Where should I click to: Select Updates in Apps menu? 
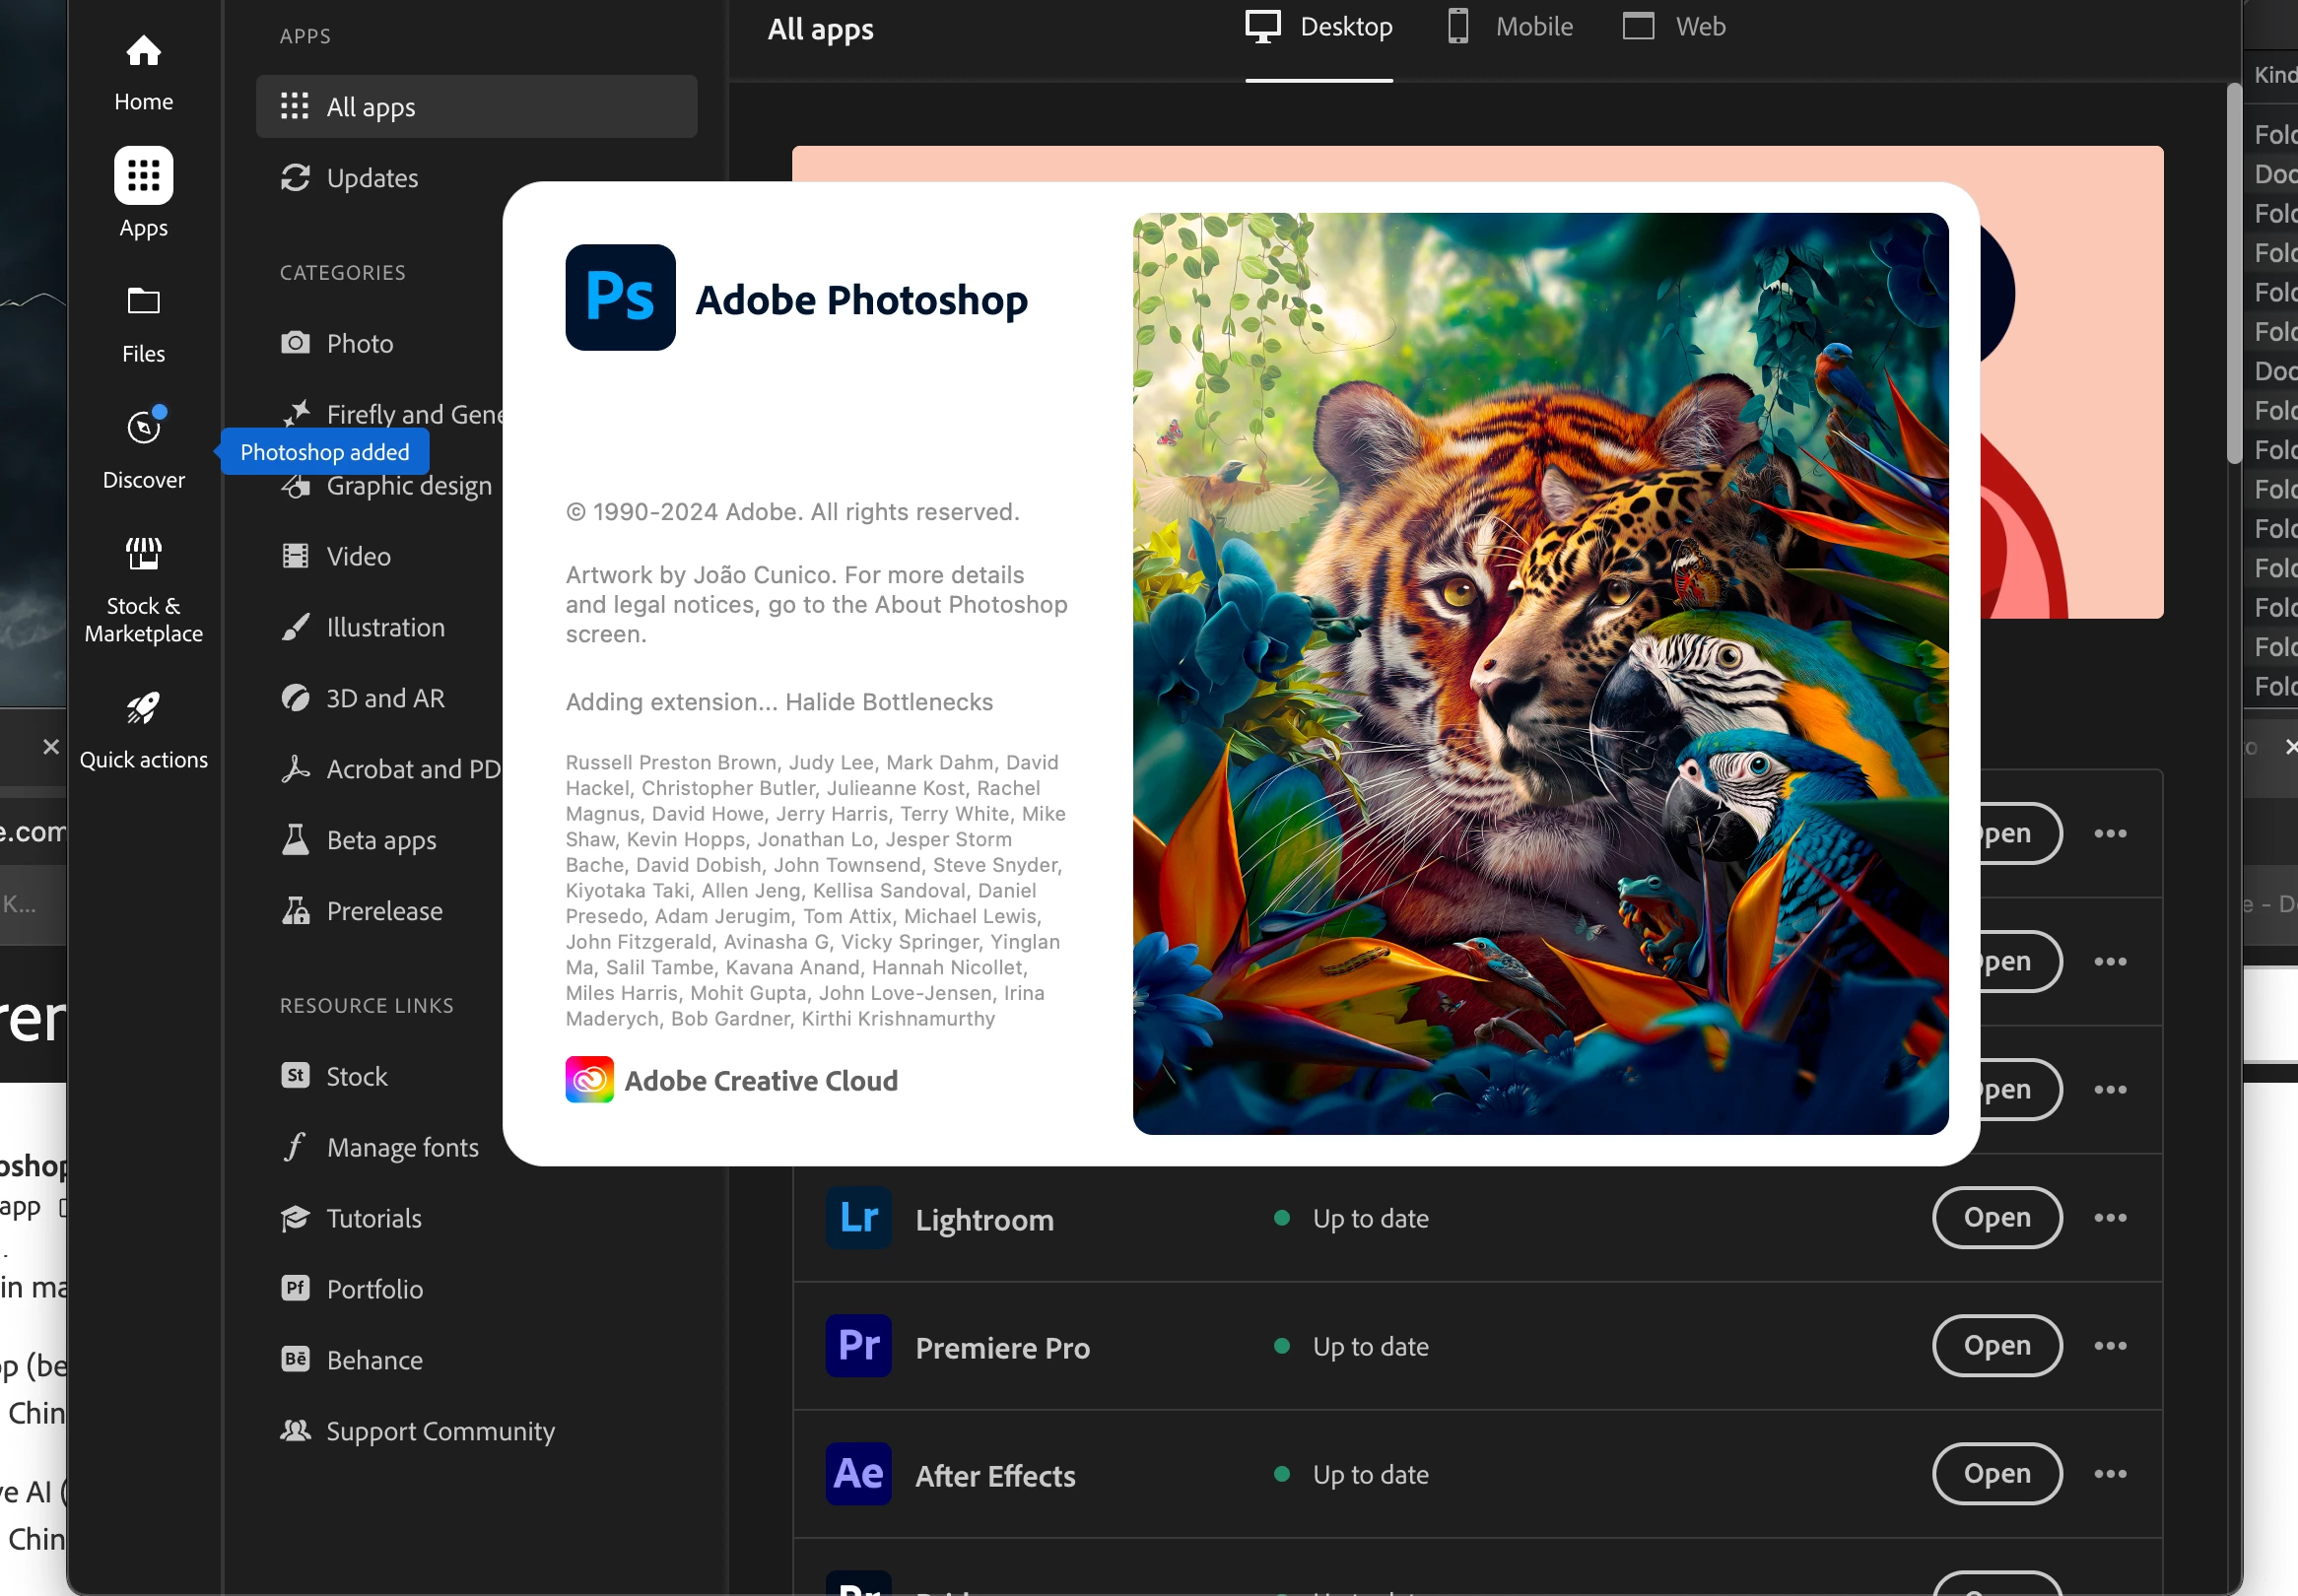(x=372, y=178)
